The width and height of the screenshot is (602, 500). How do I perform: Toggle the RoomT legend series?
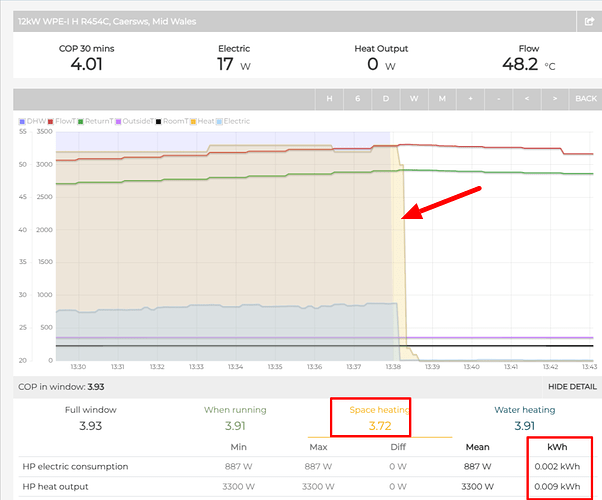[x=172, y=121]
